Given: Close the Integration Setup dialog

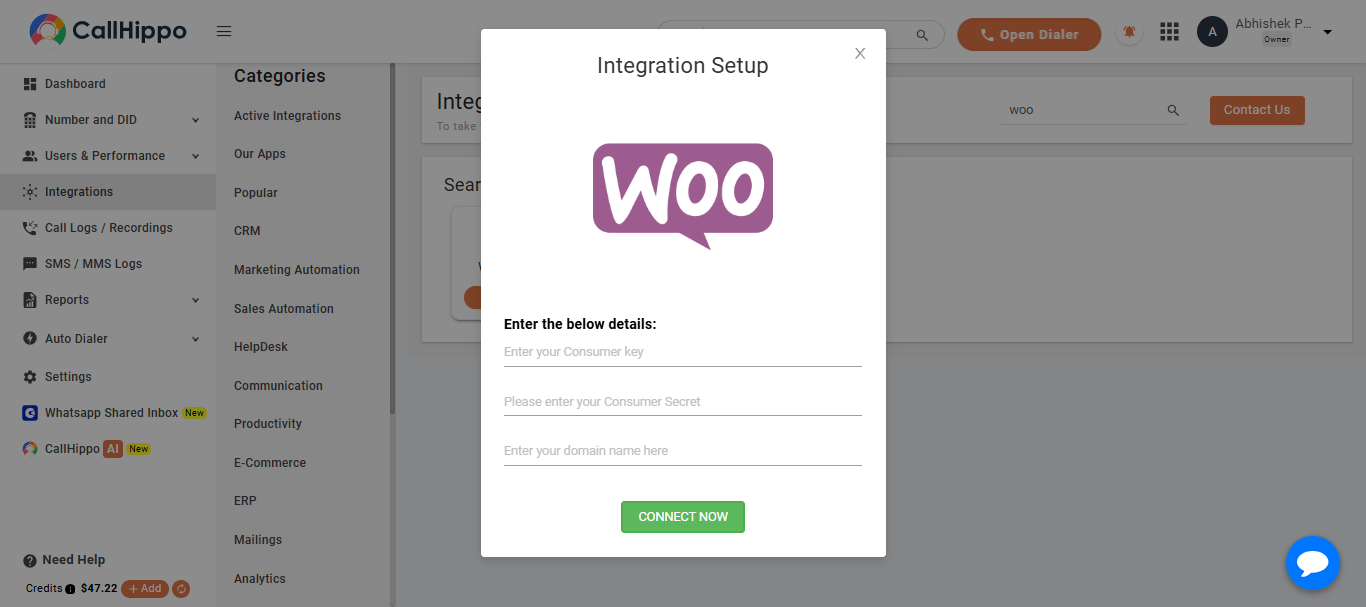Looking at the screenshot, I should click(x=860, y=54).
